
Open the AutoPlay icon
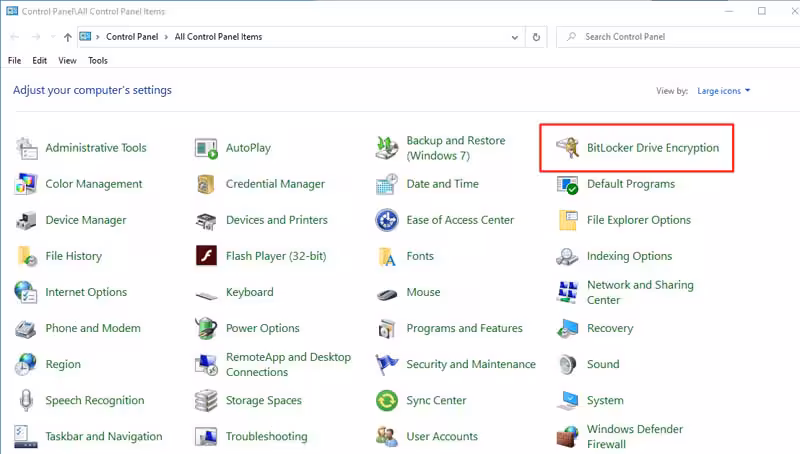pos(206,148)
